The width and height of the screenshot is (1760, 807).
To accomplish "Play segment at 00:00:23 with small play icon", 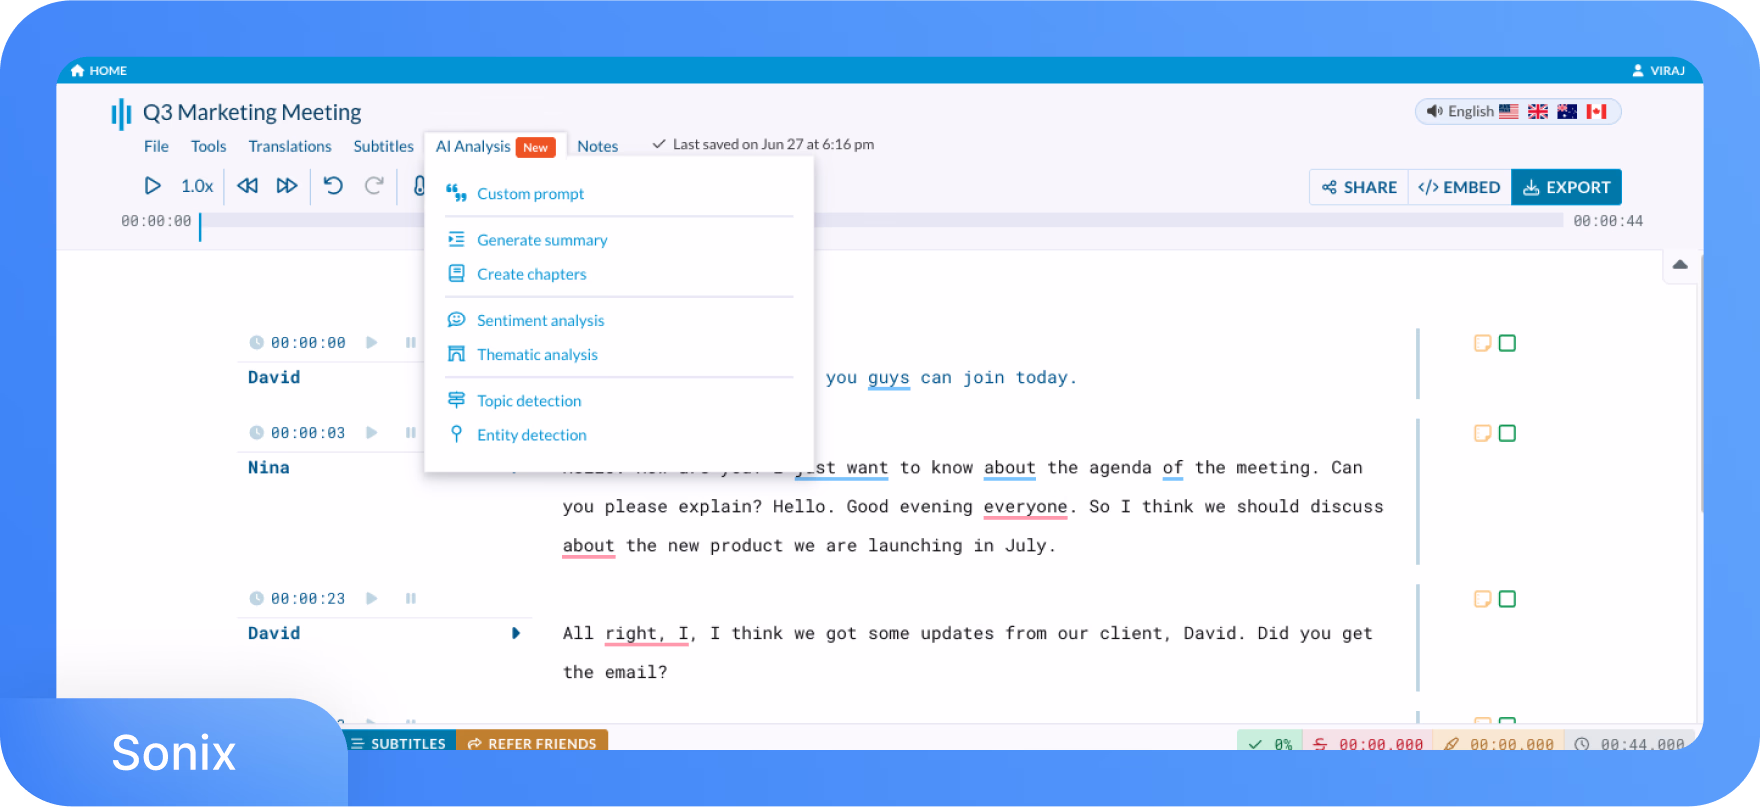I will pos(372,598).
